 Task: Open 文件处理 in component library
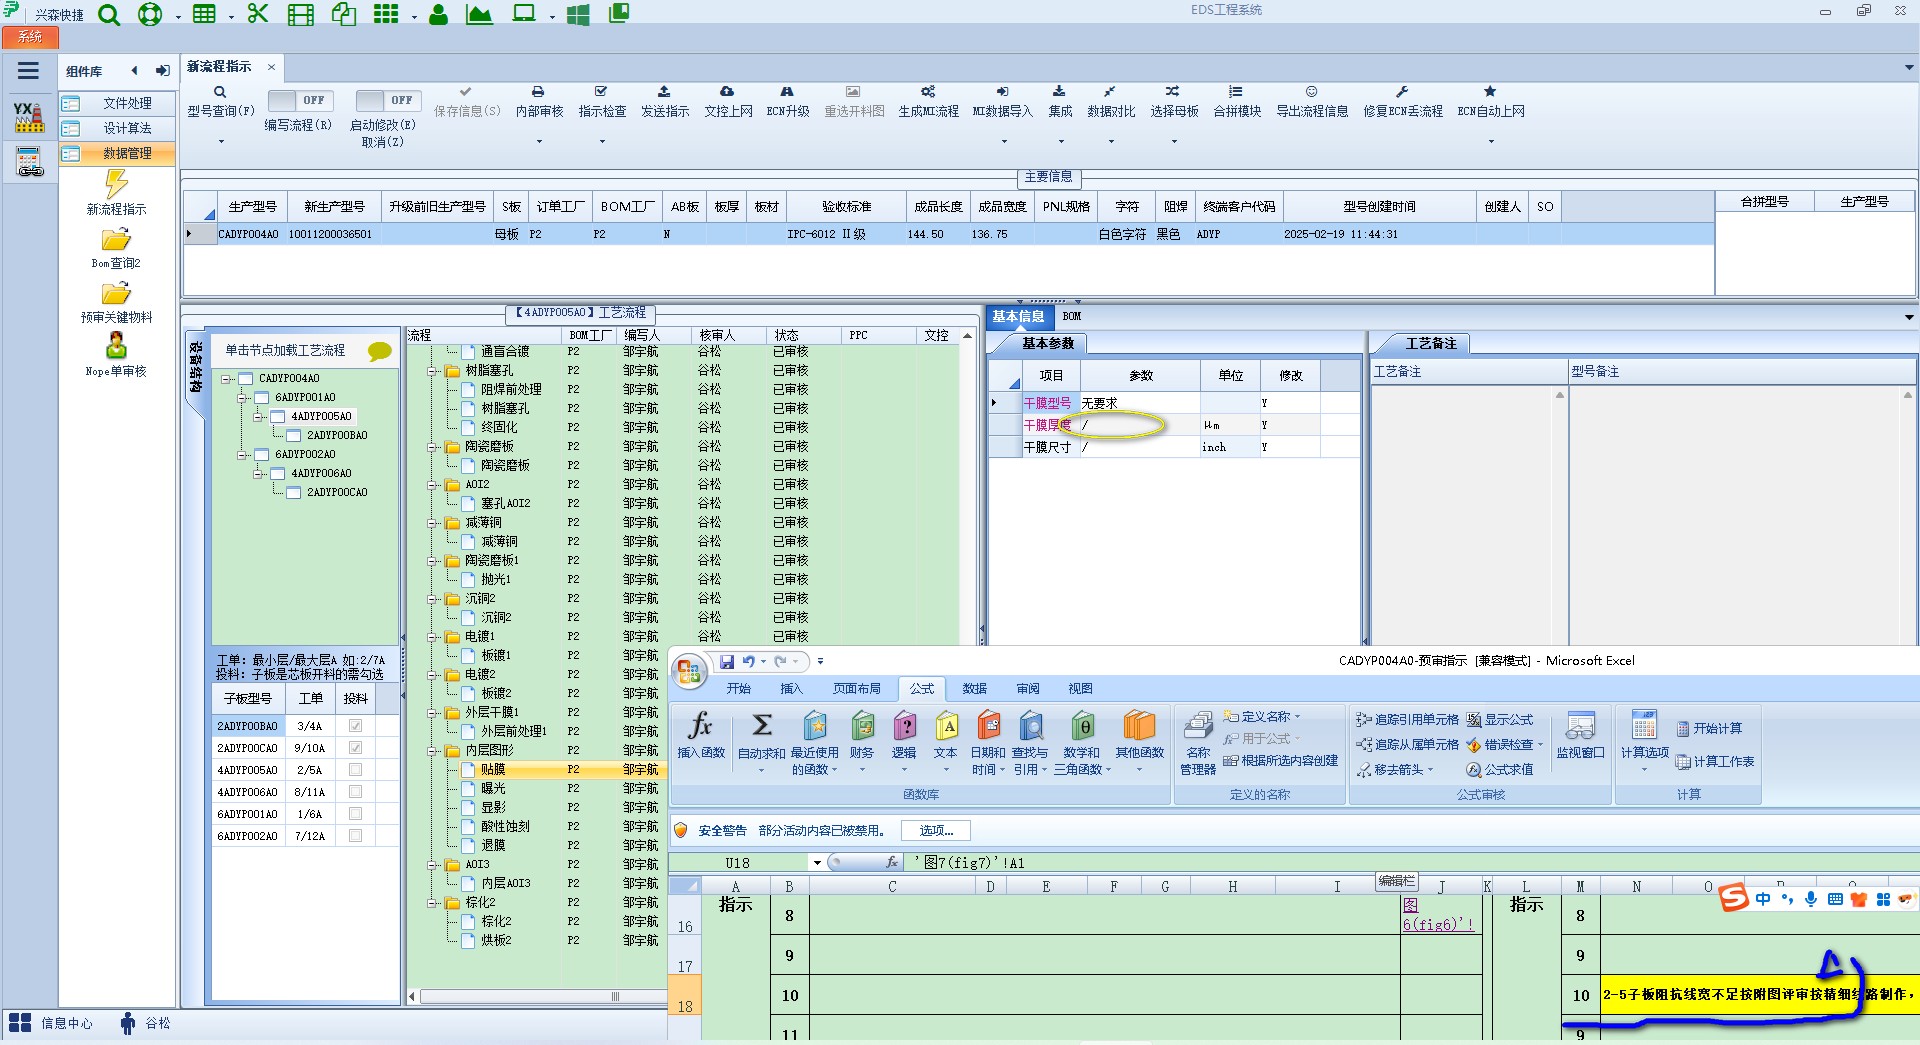[117, 104]
